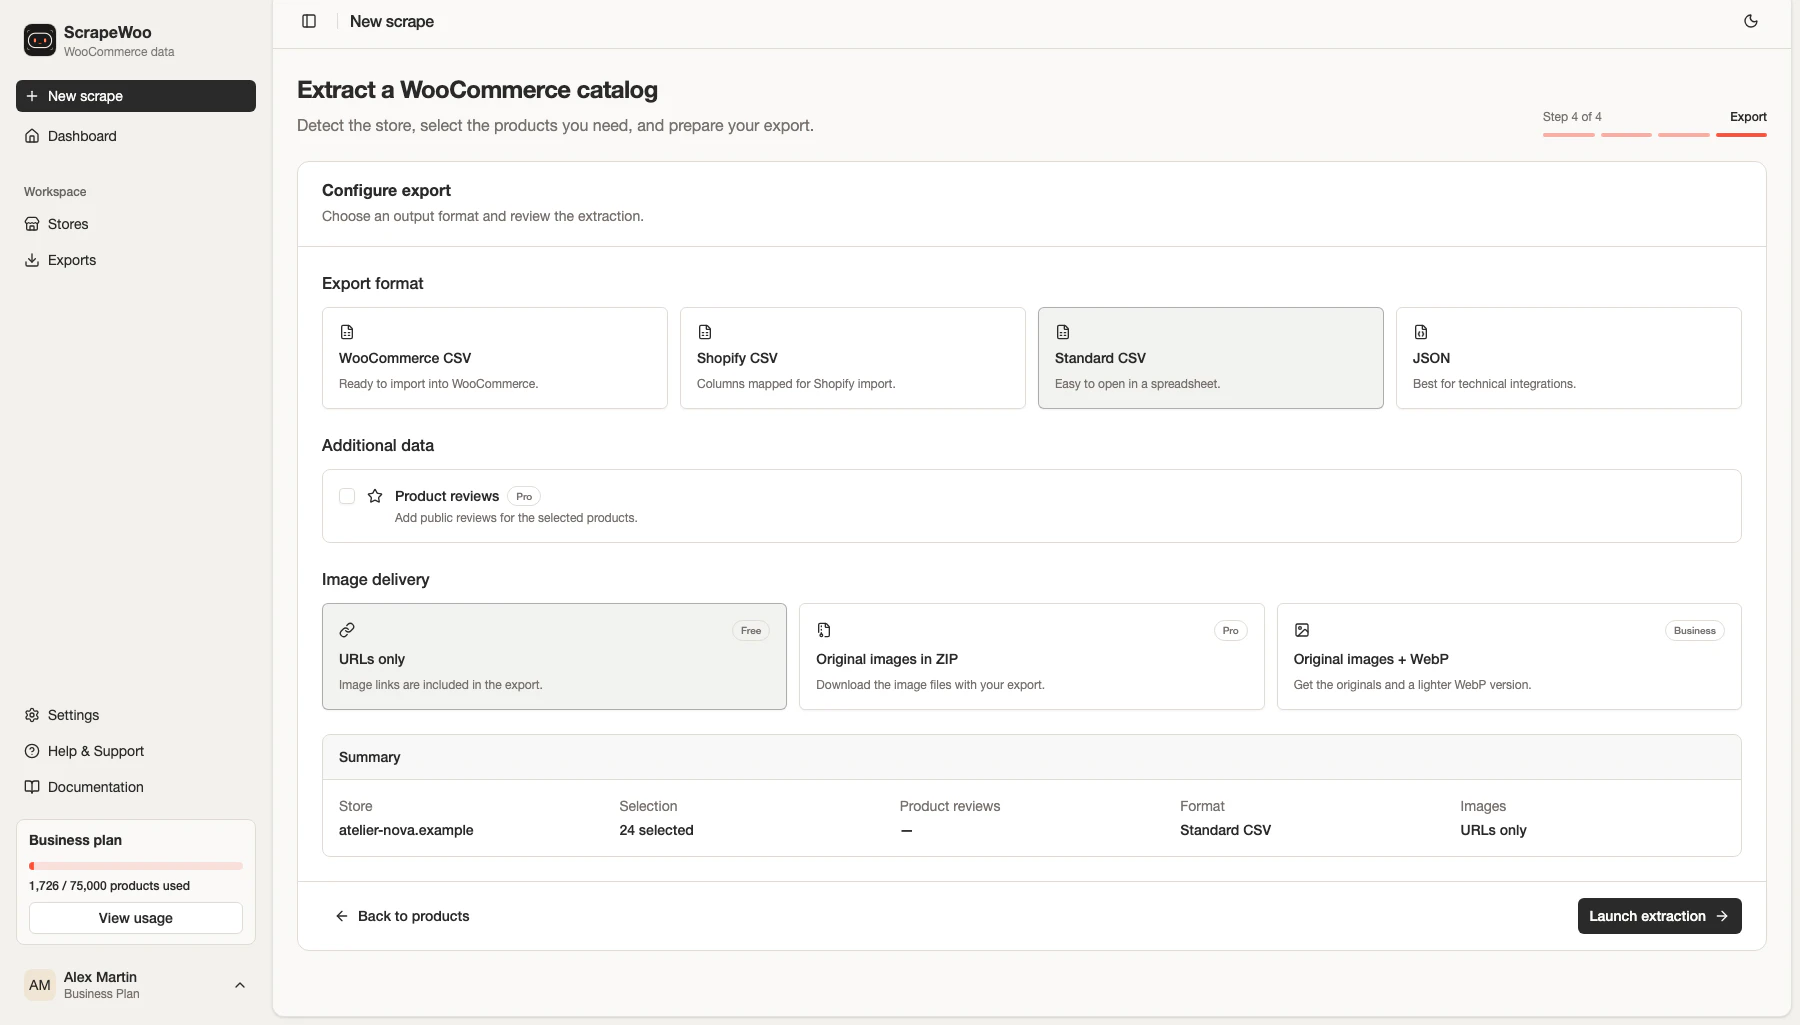1800x1025 pixels.
Task: Open Documentation in the sidebar
Action: (136, 787)
